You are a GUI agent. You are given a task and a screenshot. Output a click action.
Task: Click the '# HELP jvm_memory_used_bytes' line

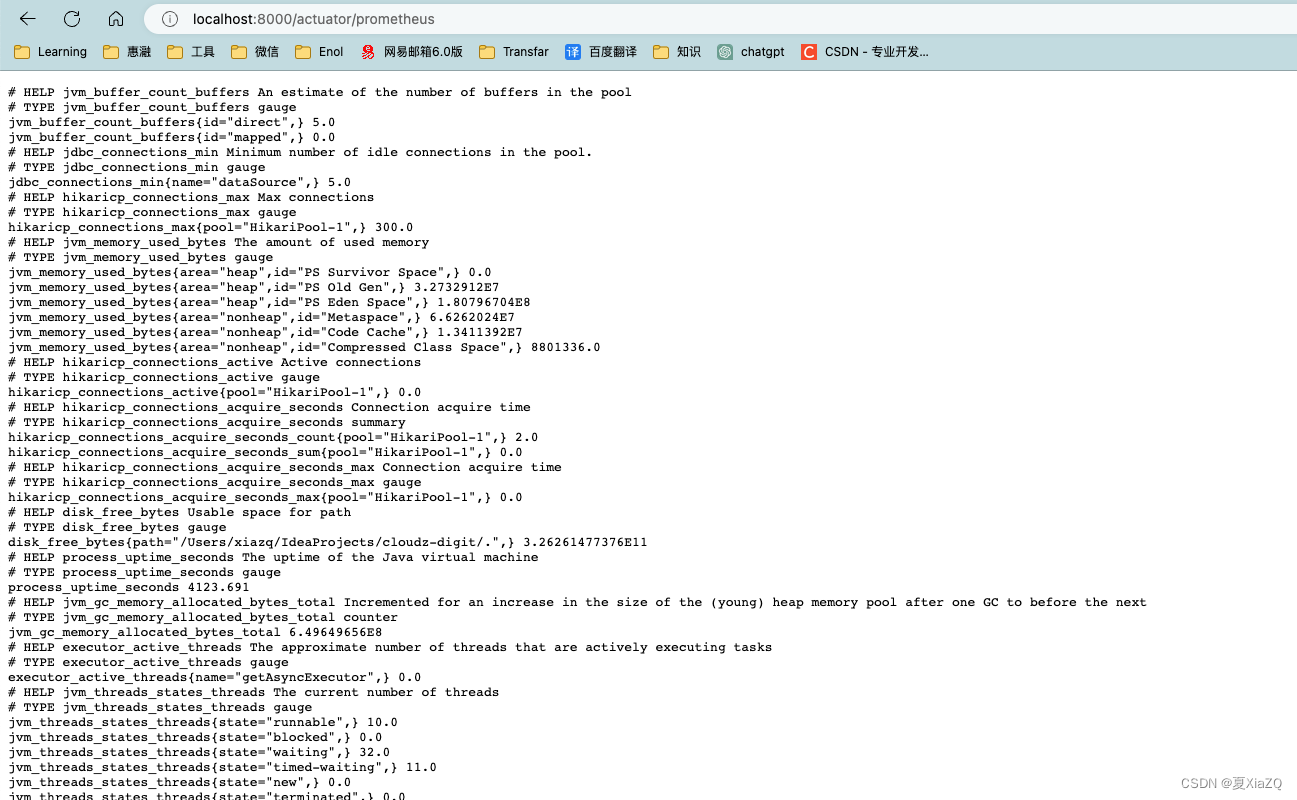pyautogui.click(x=219, y=242)
